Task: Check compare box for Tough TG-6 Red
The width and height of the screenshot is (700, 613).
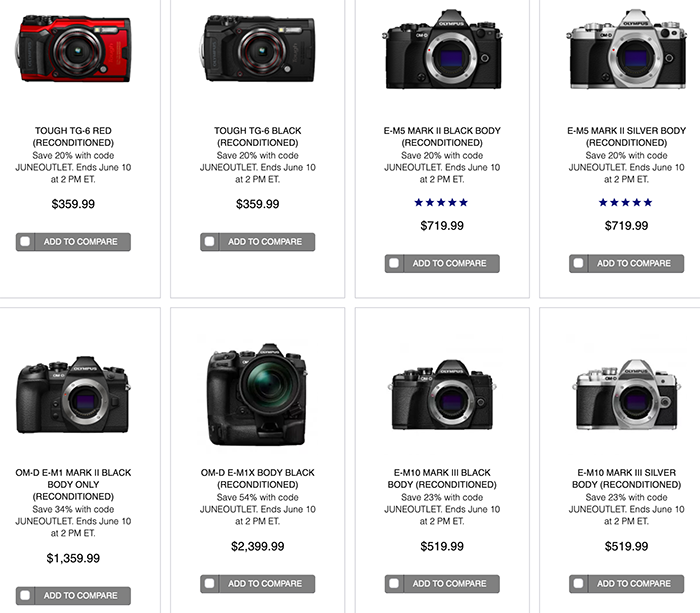Action: click(x=25, y=242)
